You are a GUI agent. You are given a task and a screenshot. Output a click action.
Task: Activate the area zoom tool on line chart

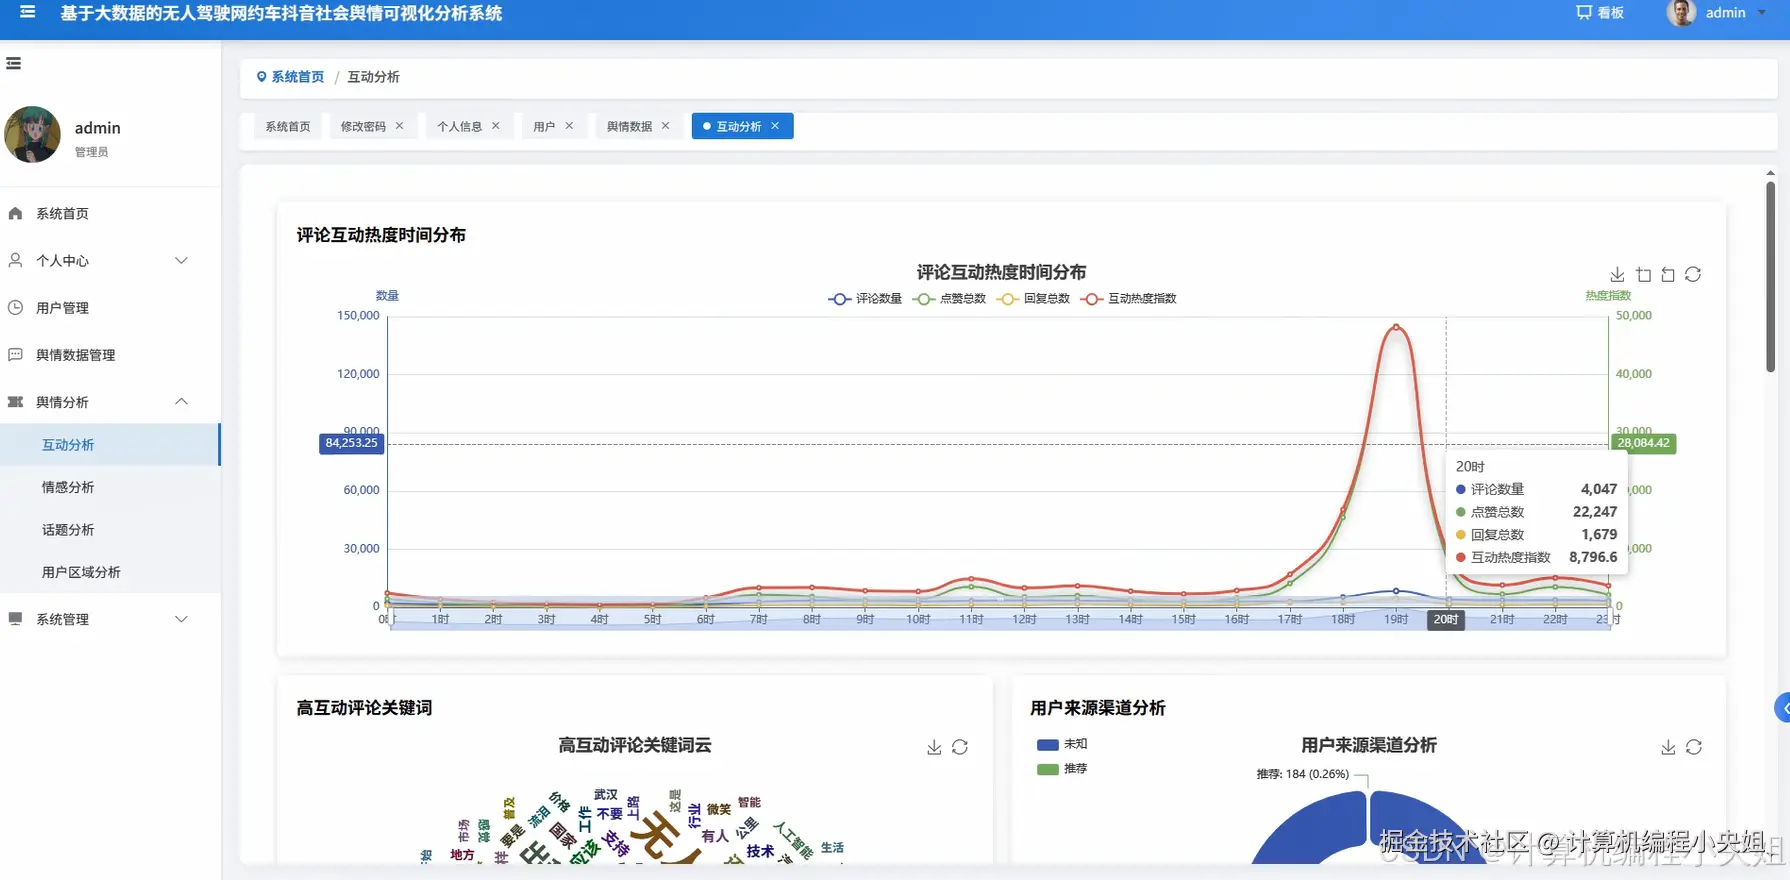pyautogui.click(x=1643, y=274)
